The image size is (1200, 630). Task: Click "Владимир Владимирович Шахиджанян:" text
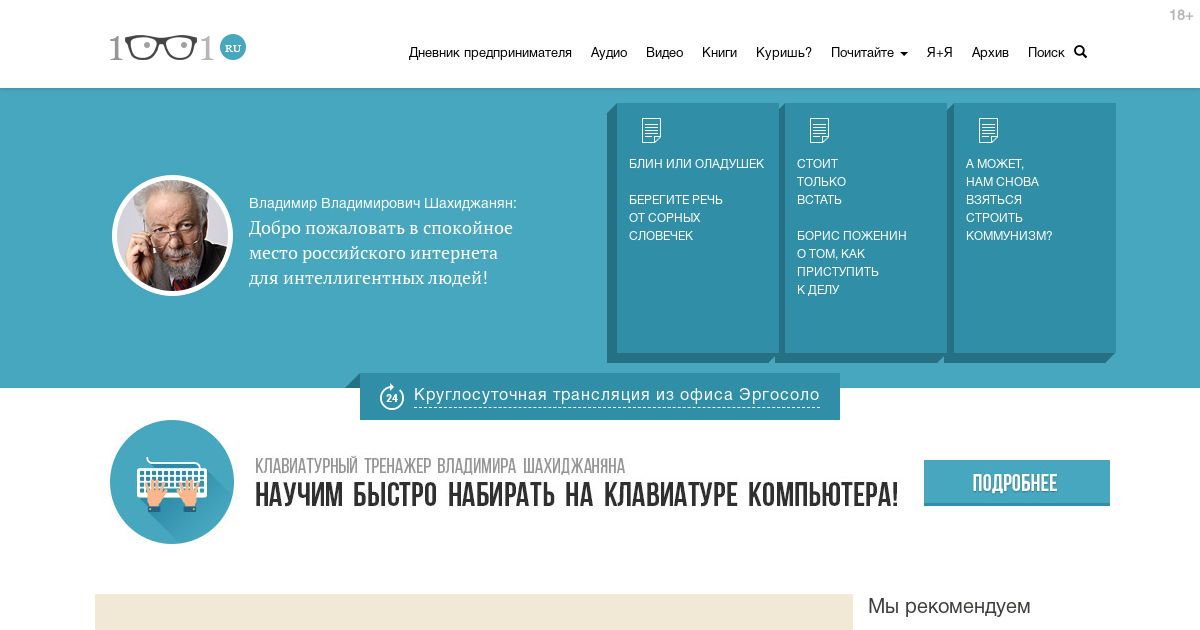383,203
